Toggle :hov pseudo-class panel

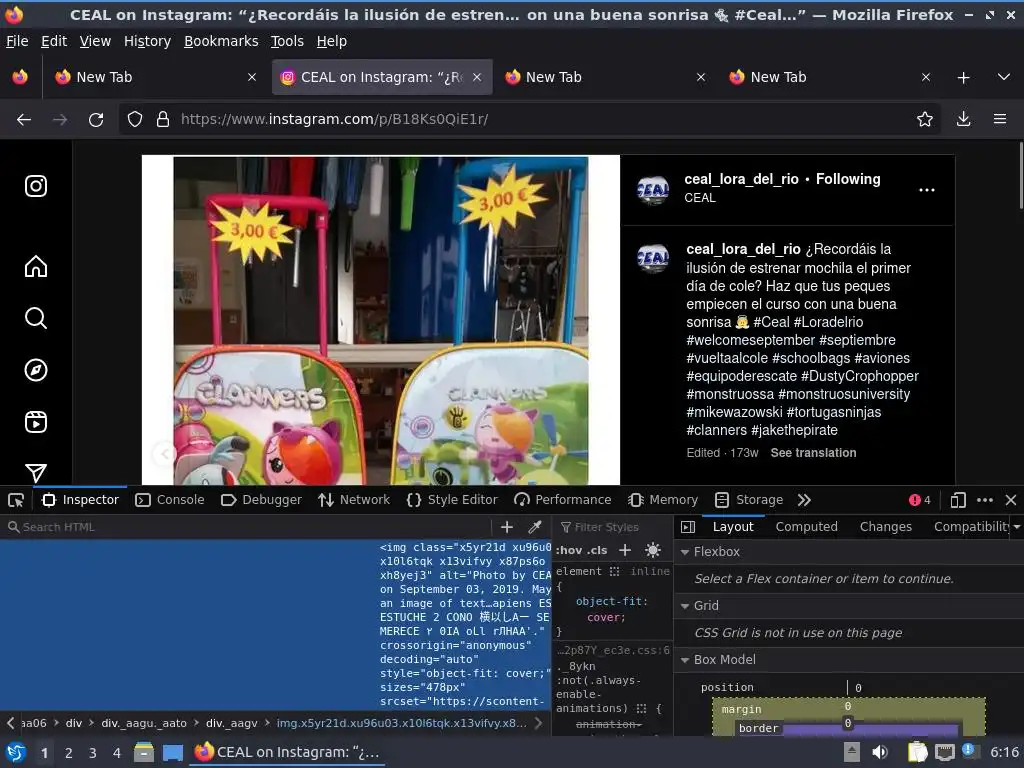click(569, 551)
